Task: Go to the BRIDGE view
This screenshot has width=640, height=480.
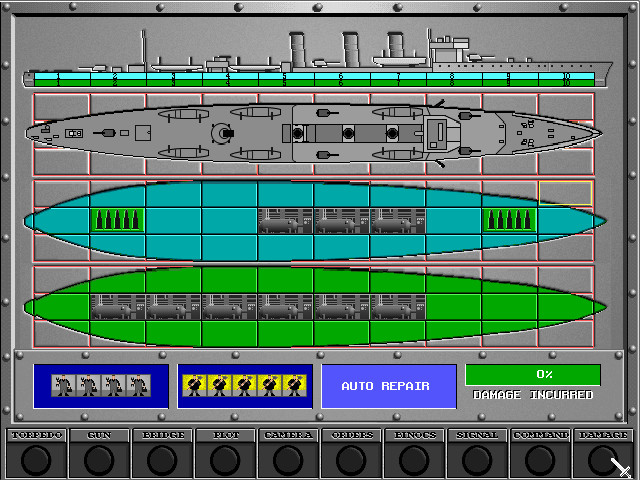Action: 162,453
